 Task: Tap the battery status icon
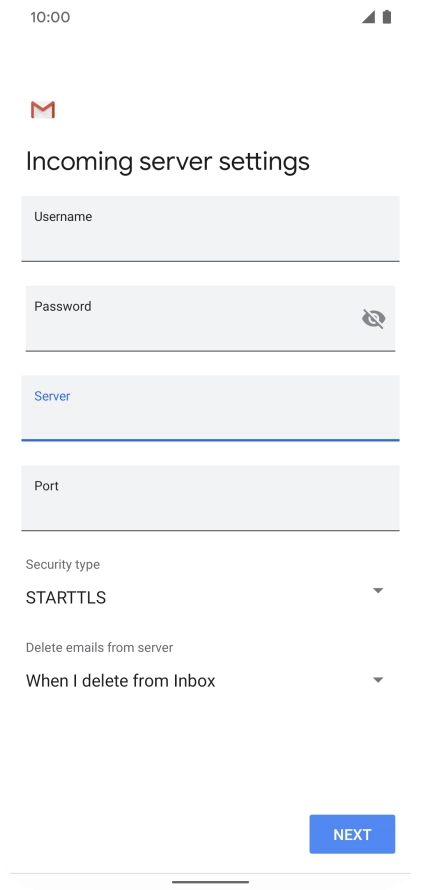pyautogui.click(x=387, y=17)
